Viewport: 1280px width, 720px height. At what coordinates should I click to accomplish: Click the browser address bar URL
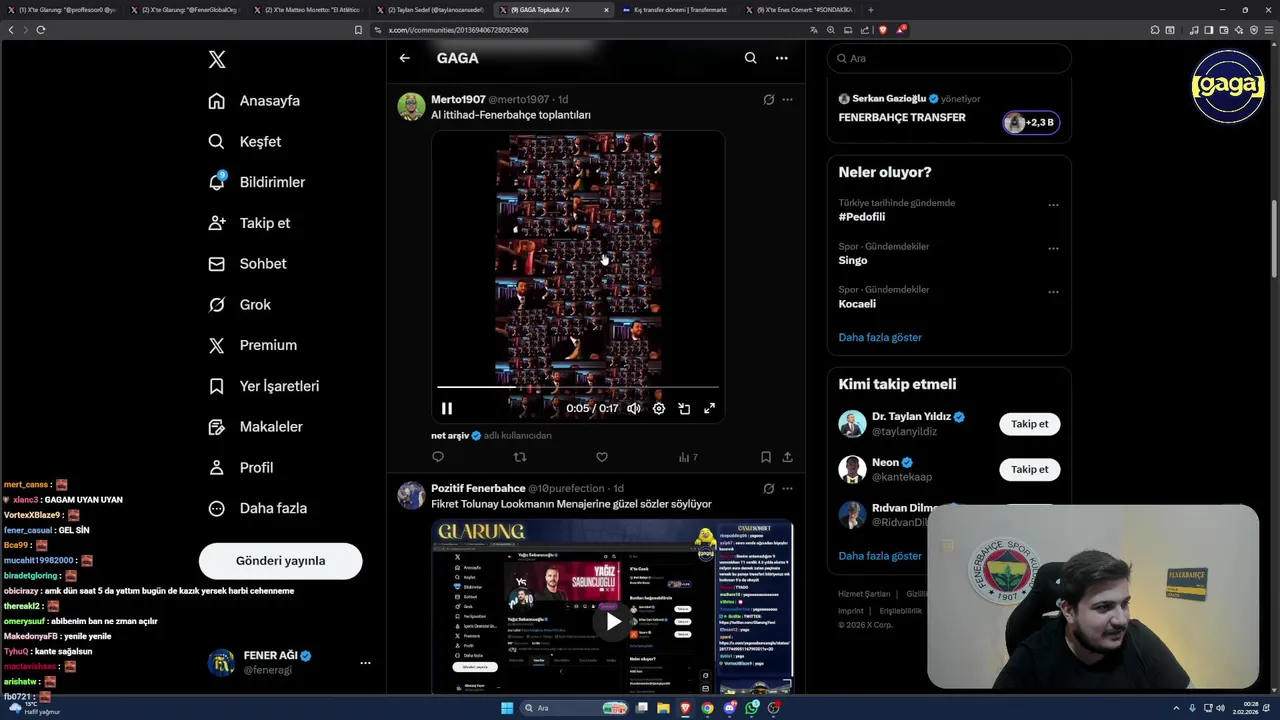tap(458, 30)
